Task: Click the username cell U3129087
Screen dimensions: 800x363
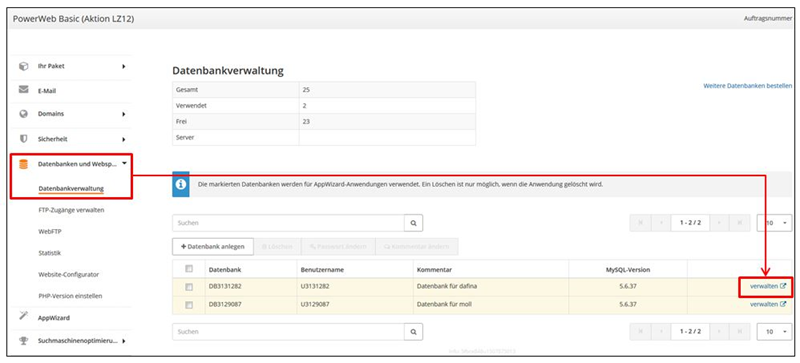Action: [315, 304]
